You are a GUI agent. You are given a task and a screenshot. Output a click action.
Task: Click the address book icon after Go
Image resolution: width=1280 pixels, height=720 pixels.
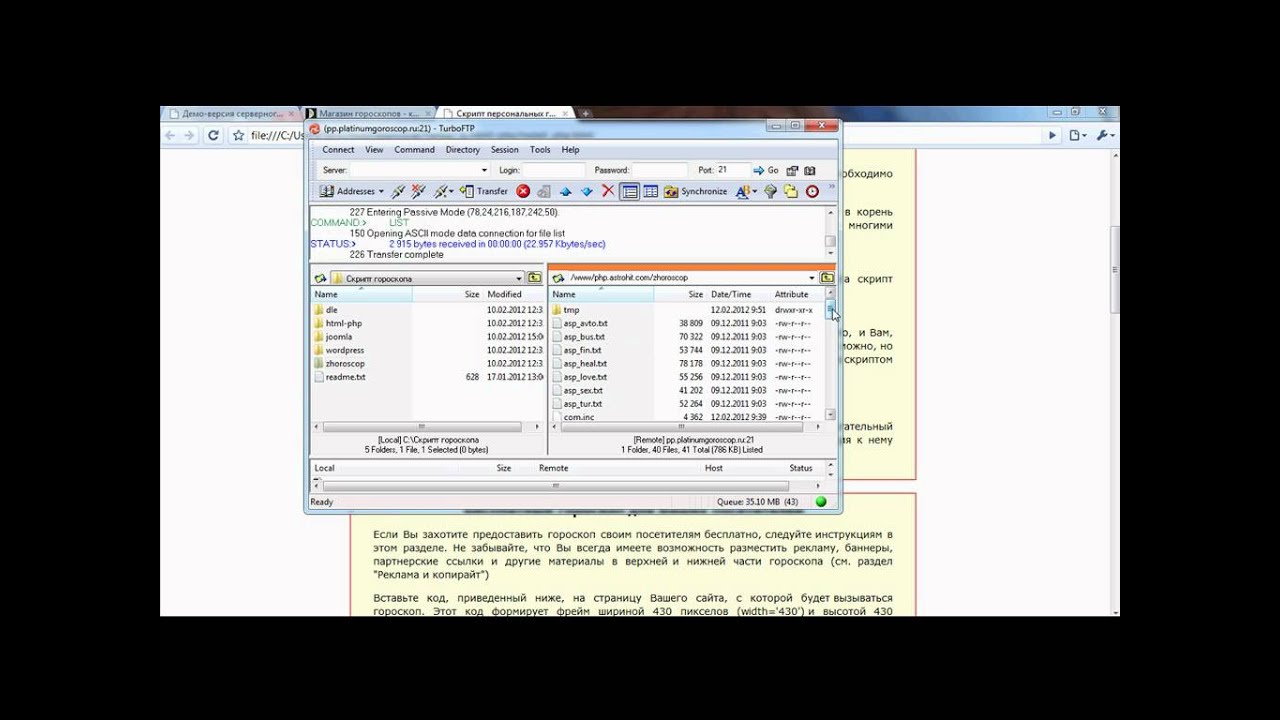[809, 170]
